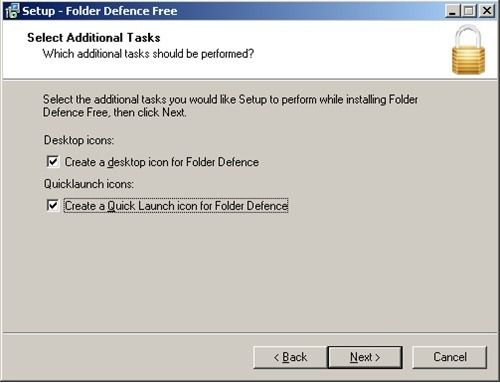This screenshot has width=500, height=383.
Task: Click the 'Desktop icons:' group label
Action: (x=79, y=140)
